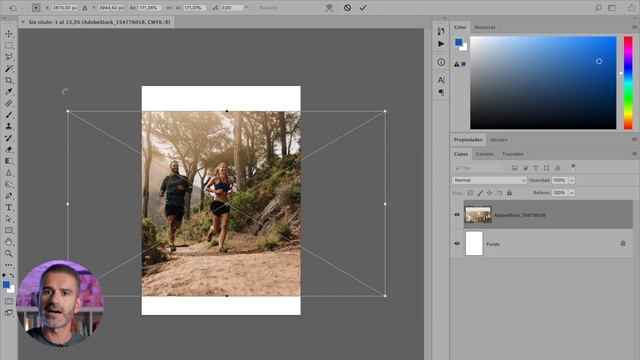Toggle the width-height aspect ratio link
Viewport: 640px width, 360px height.
169,8
